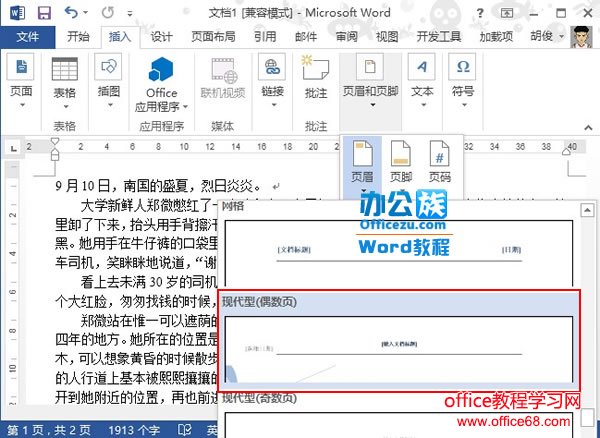Viewport: 600px width, 438px height.
Task: Click the tab stop selector on ruler
Action: tap(13, 148)
